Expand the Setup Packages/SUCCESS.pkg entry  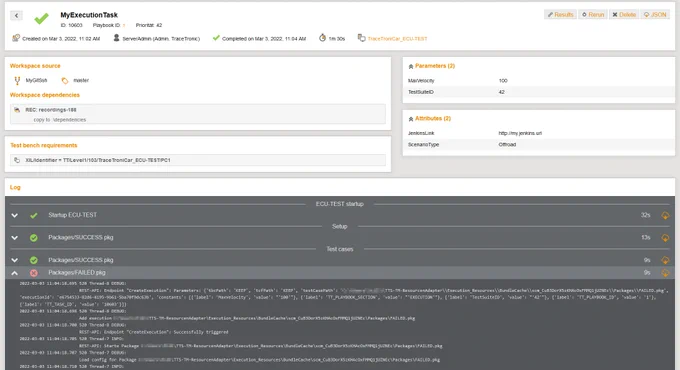(x=15, y=238)
